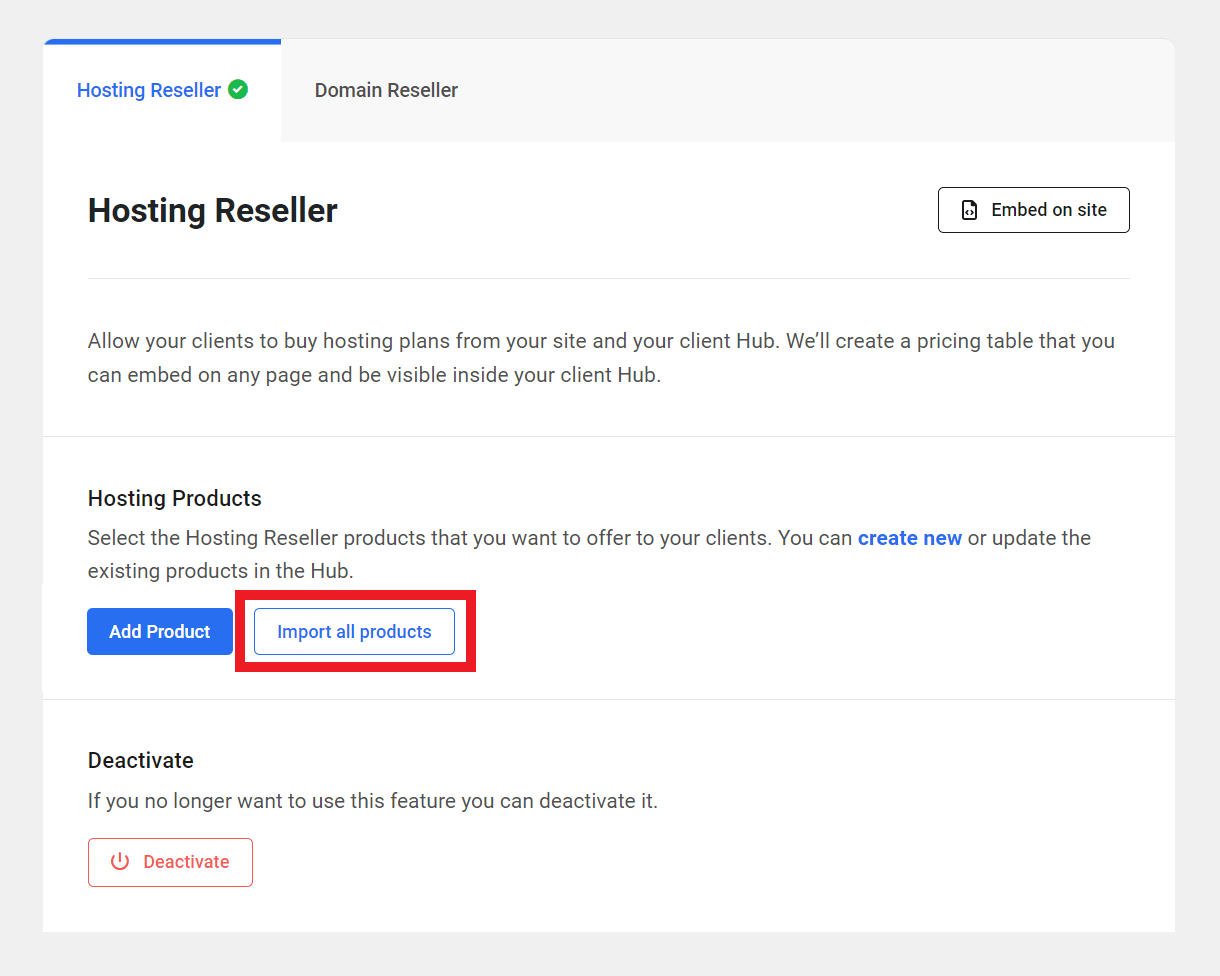Follow the create new link
This screenshot has height=976, width=1220.
click(910, 538)
